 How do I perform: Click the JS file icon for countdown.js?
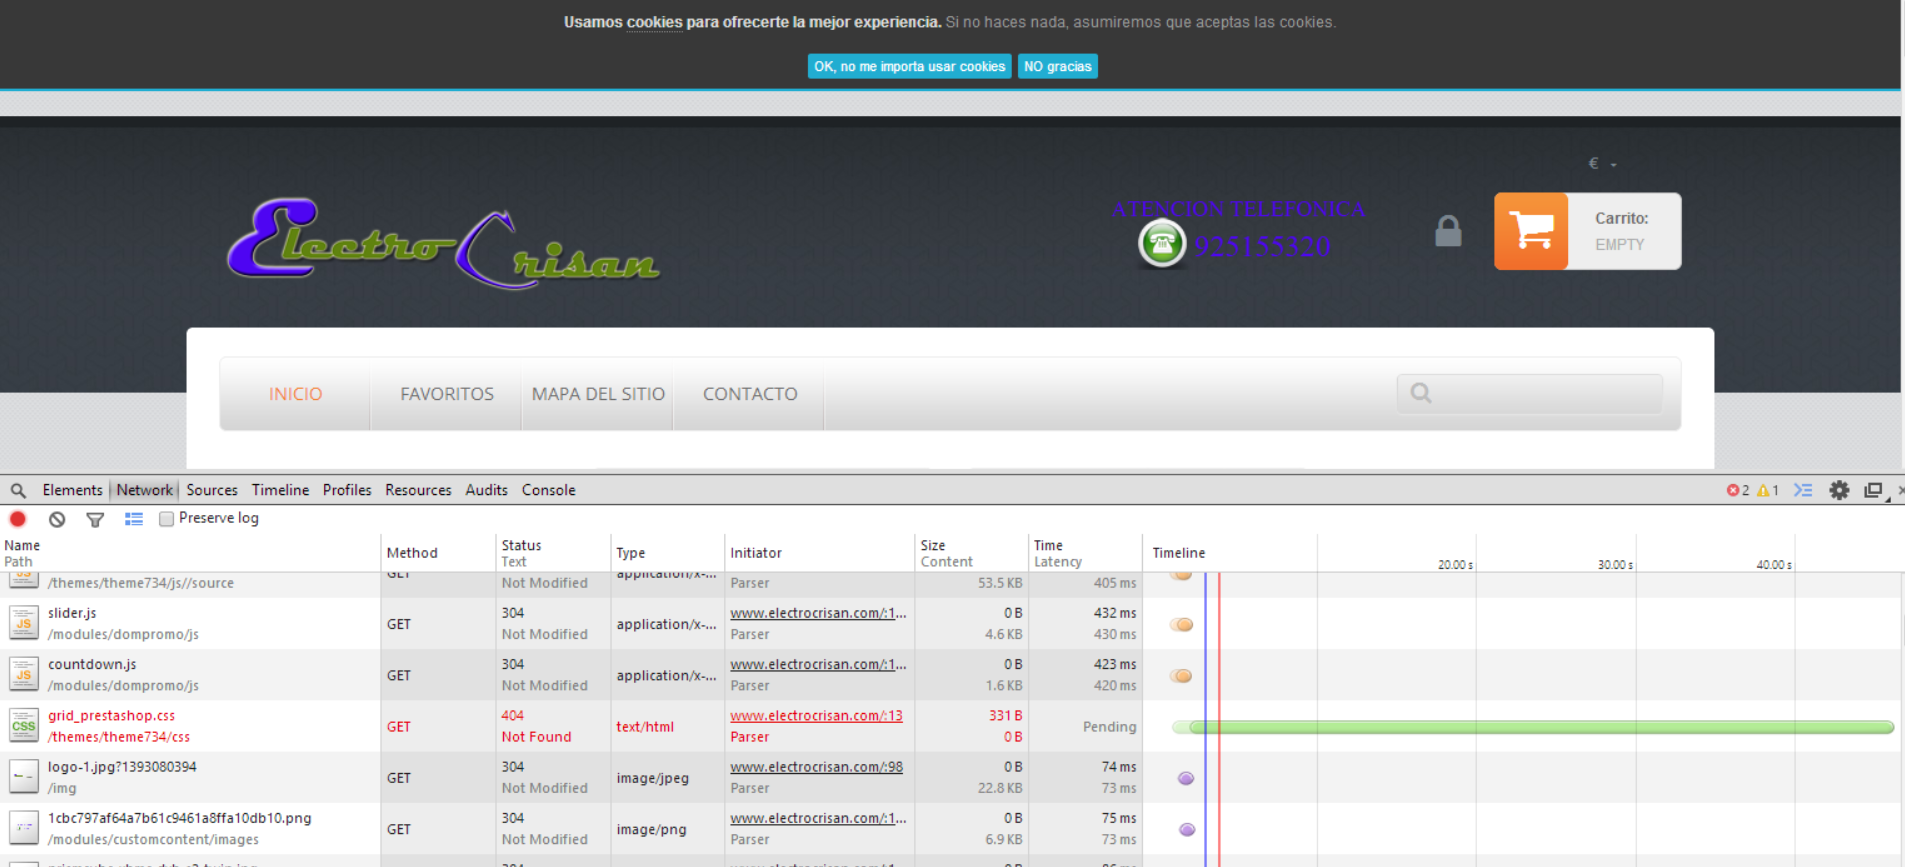(x=23, y=674)
